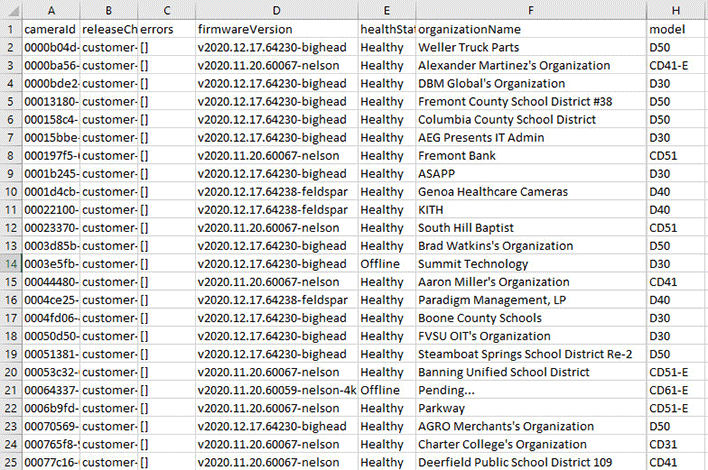Image resolution: width=708 pixels, height=470 pixels.
Task: Select cell Columbia County School District
Action: coord(531,120)
